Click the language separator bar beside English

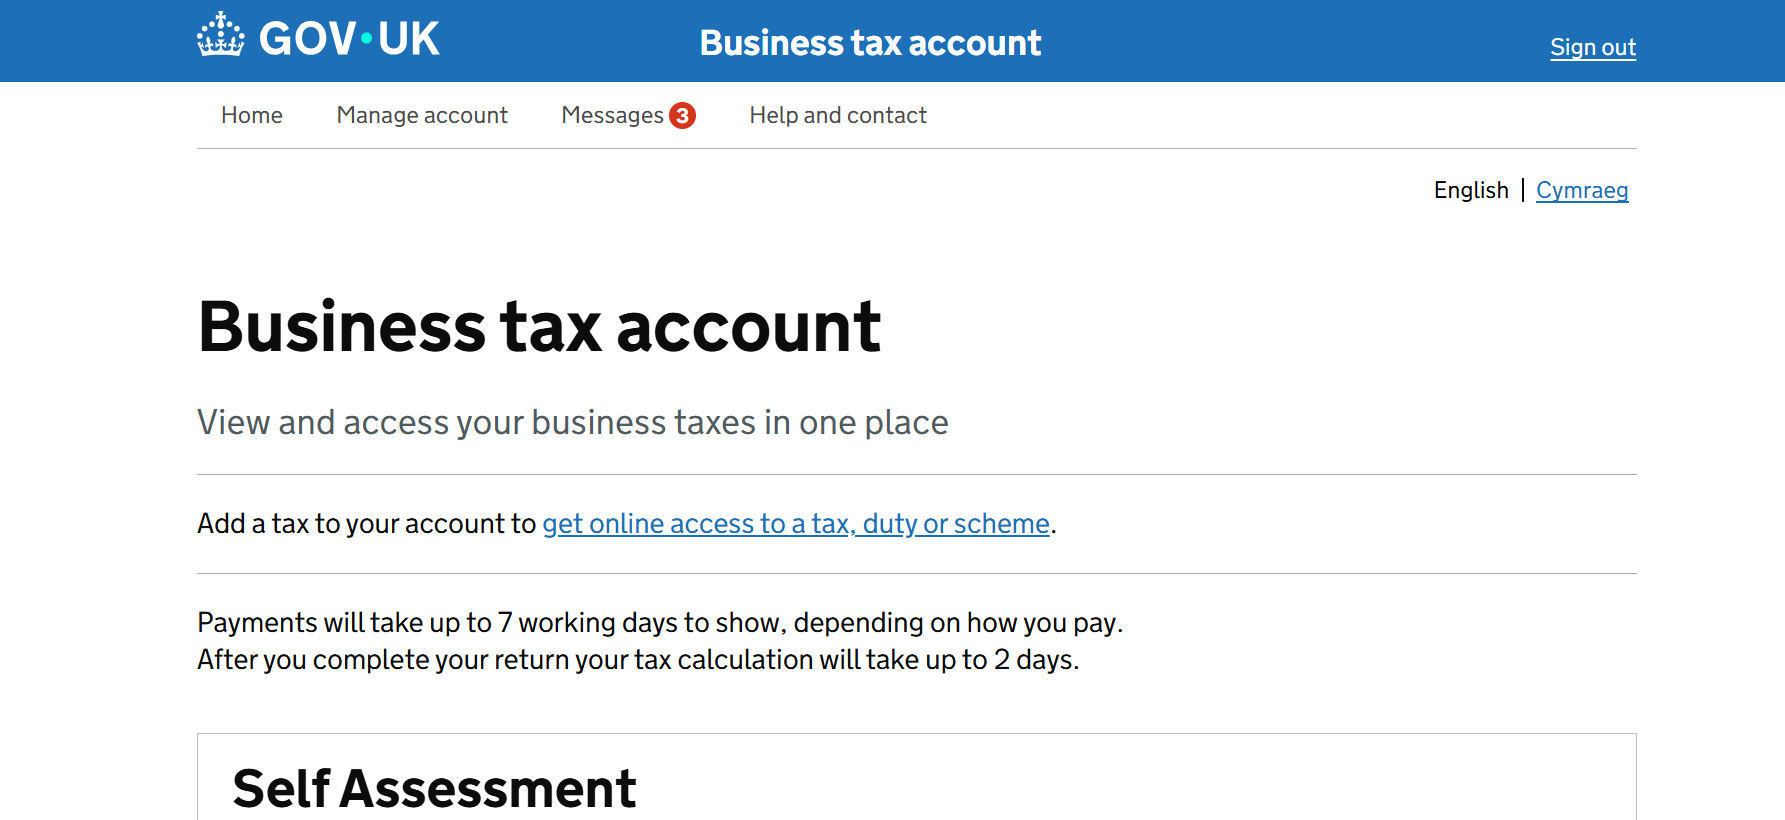(x=1522, y=190)
